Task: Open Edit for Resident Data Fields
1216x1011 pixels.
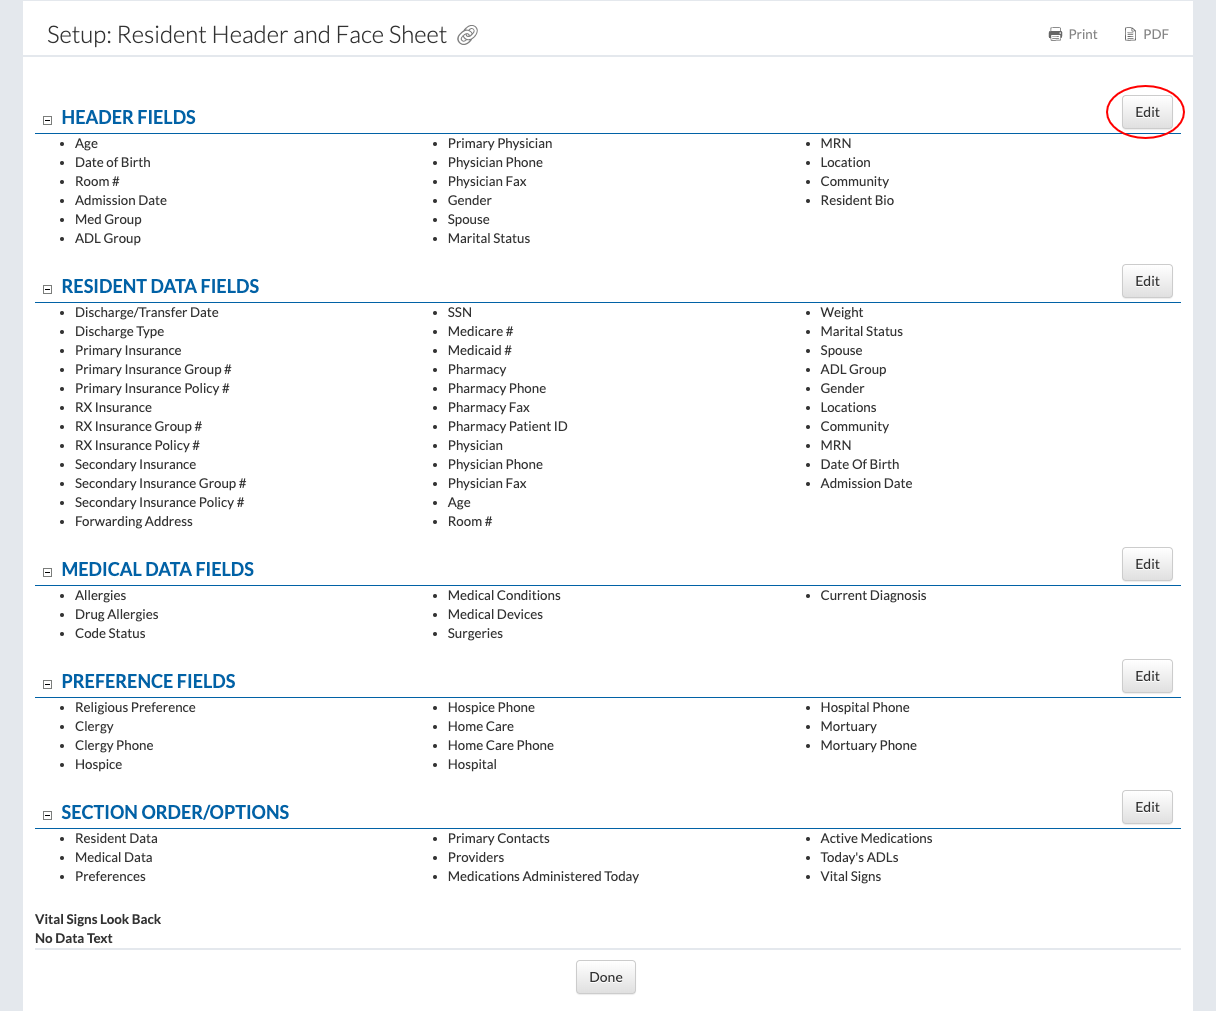Action: coord(1146,281)
